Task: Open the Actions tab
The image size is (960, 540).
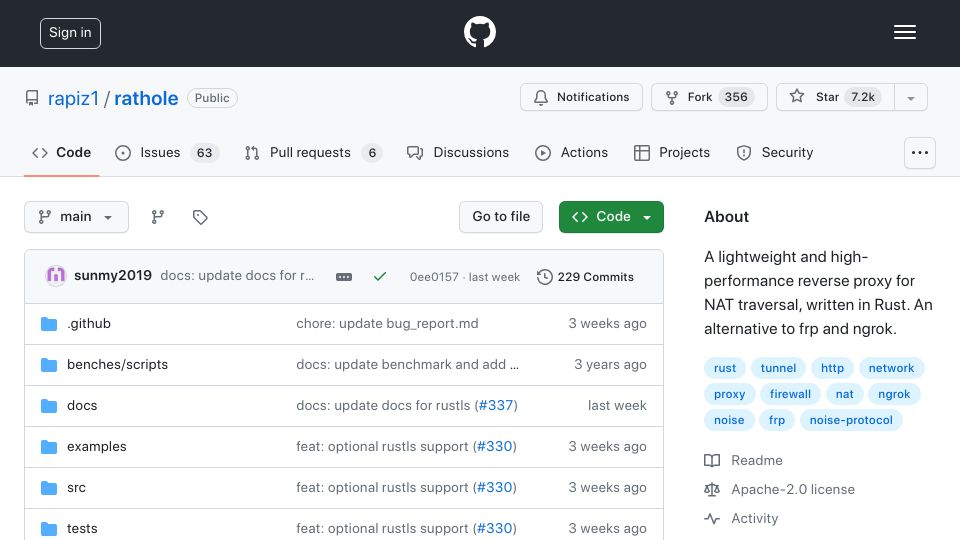Action: pos(571,152)
